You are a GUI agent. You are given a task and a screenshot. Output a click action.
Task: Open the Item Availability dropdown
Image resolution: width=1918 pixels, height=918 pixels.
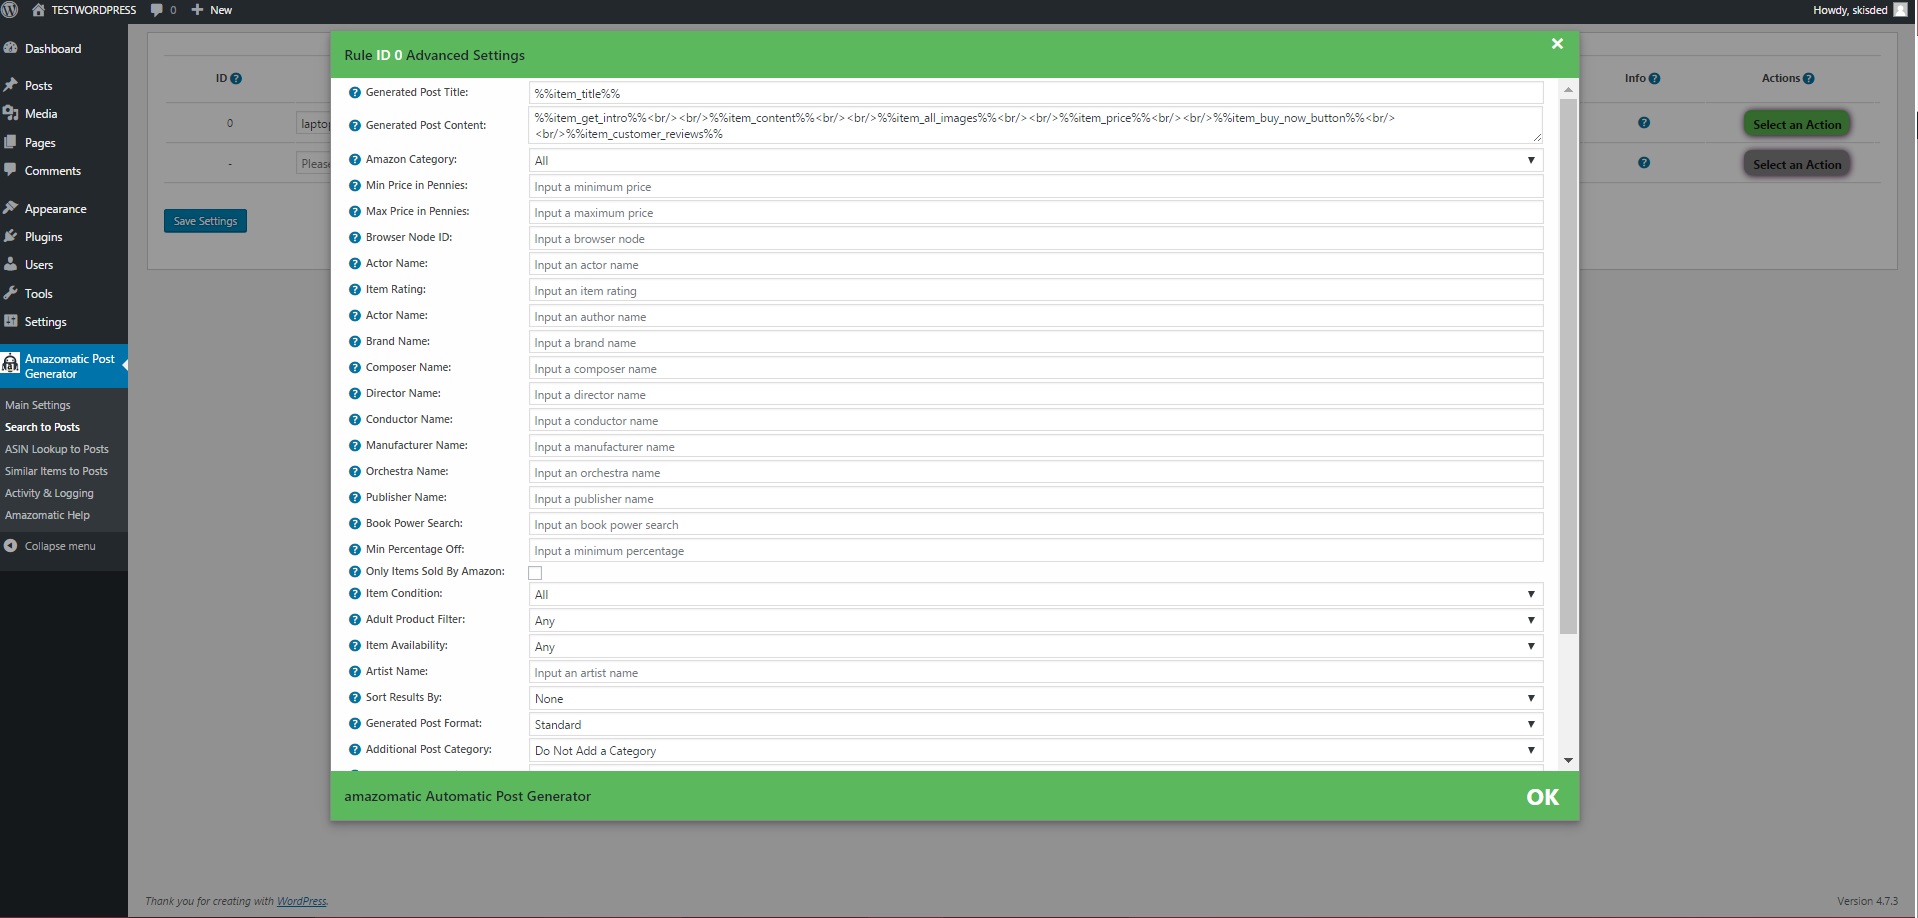coord(1035,646)
